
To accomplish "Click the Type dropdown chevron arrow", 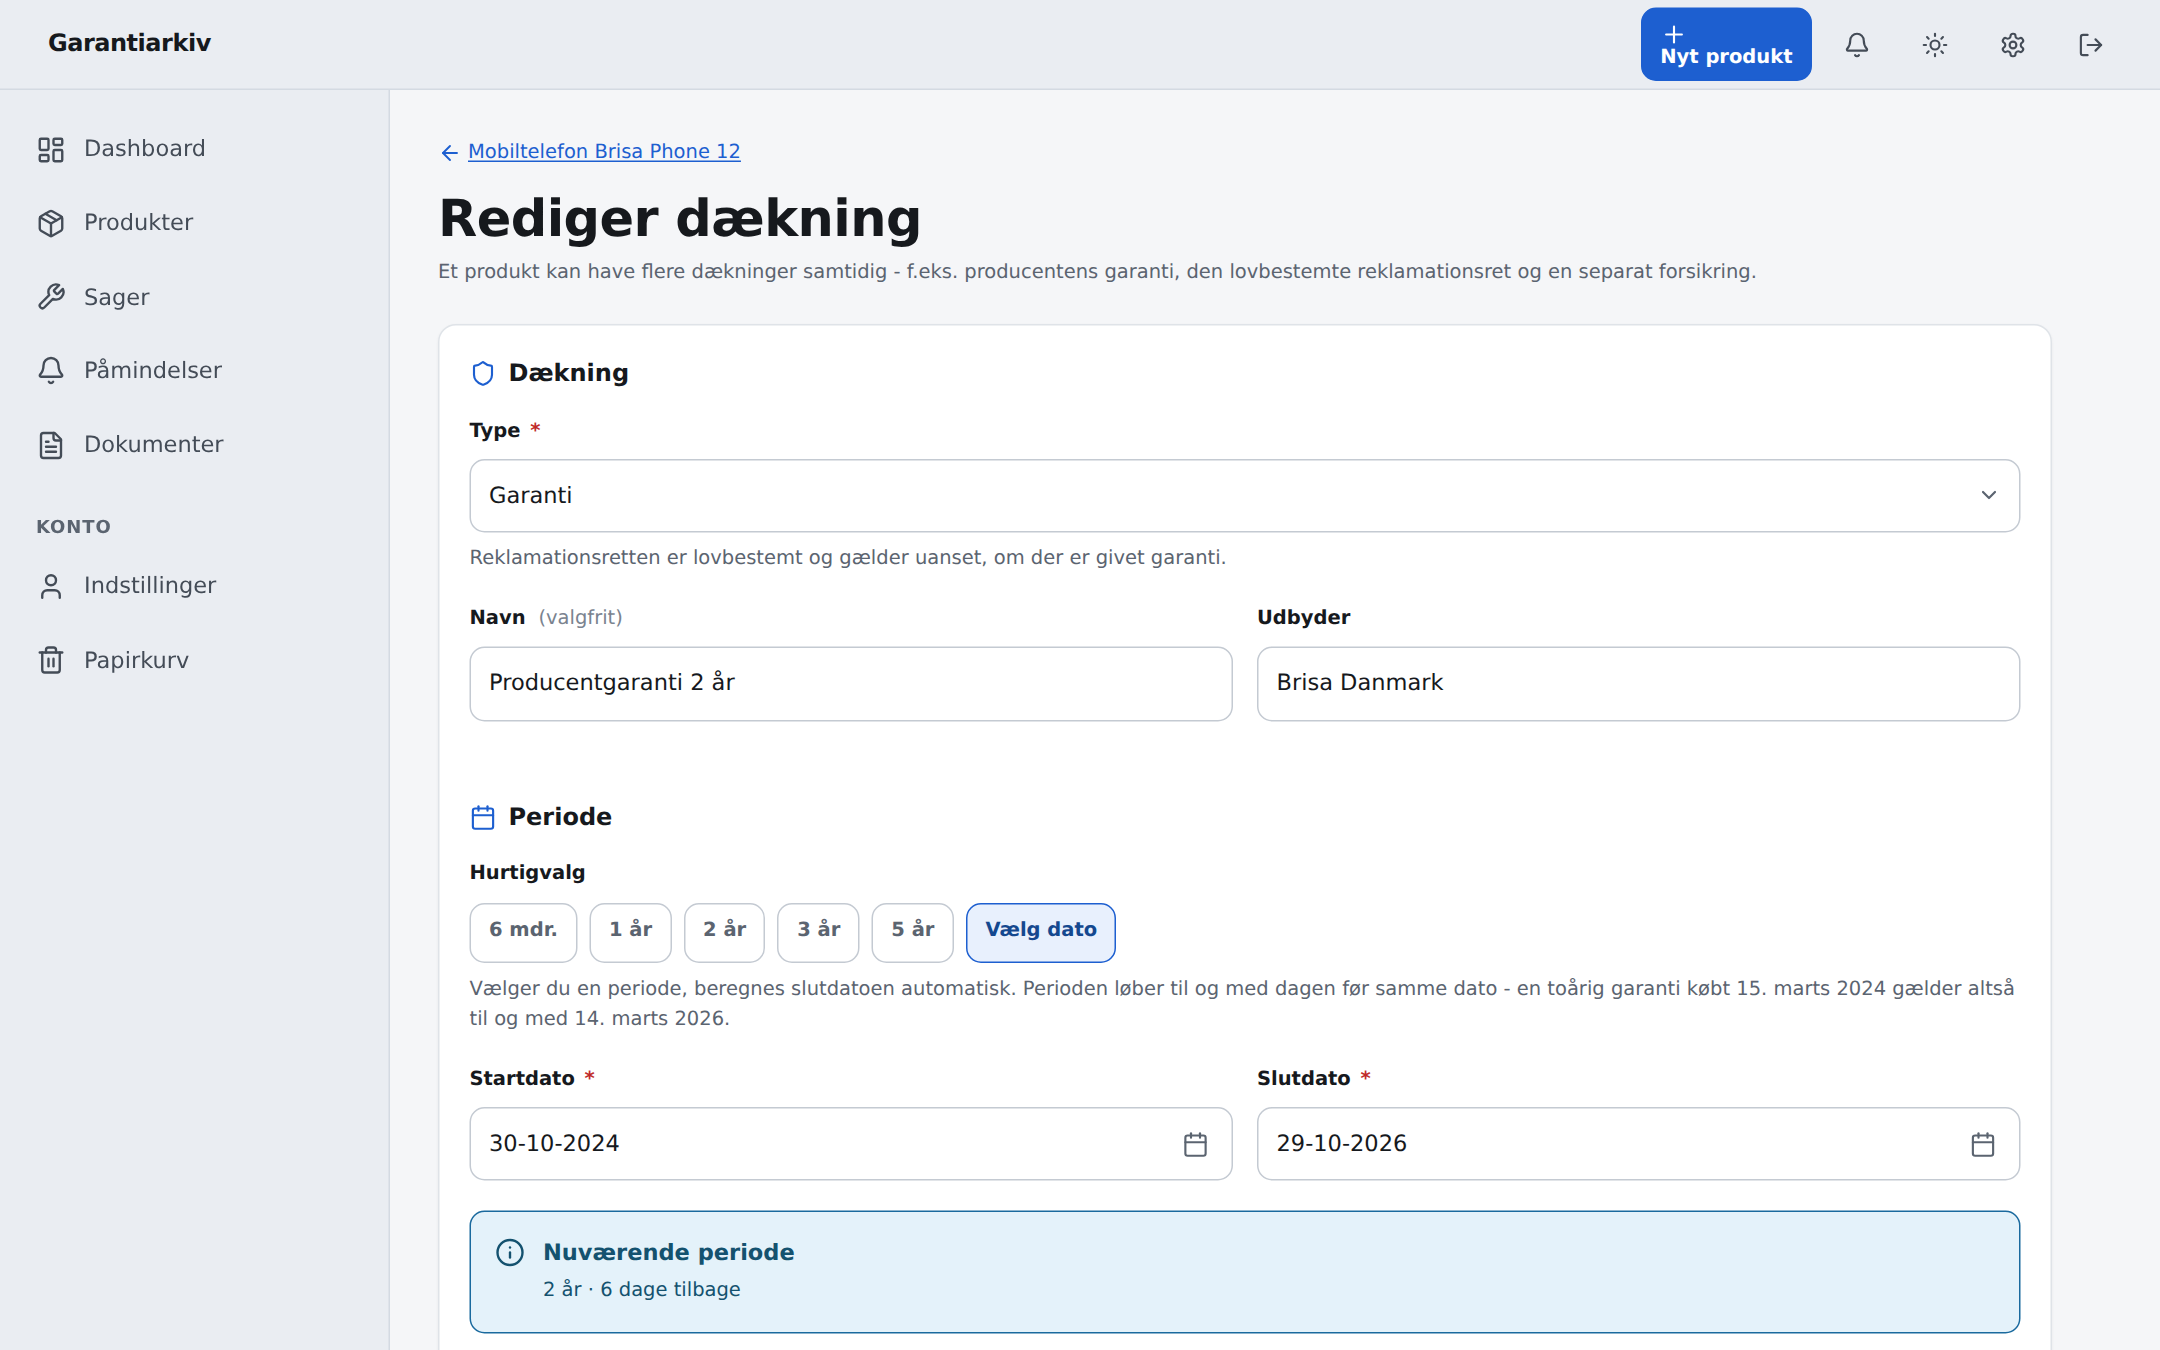I will click(x=1988, y=496).
